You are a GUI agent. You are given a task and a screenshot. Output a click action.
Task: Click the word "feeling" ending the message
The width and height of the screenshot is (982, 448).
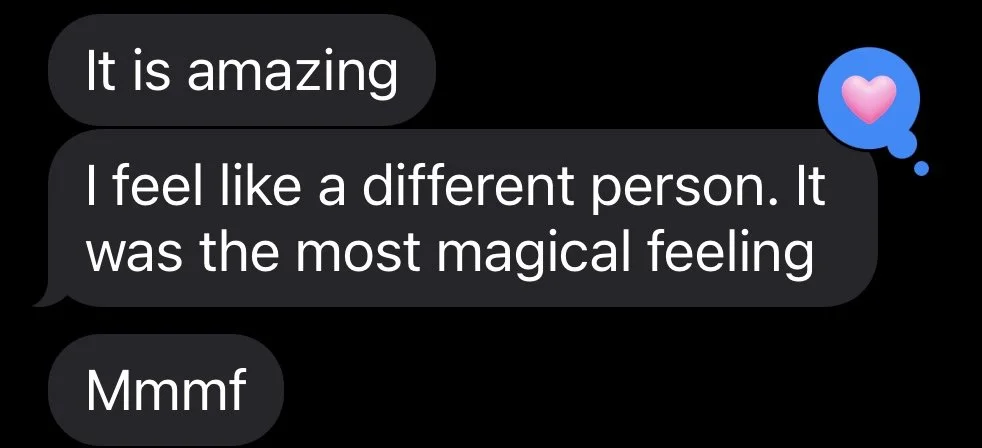pyautogui.click(x=730, y=254)
